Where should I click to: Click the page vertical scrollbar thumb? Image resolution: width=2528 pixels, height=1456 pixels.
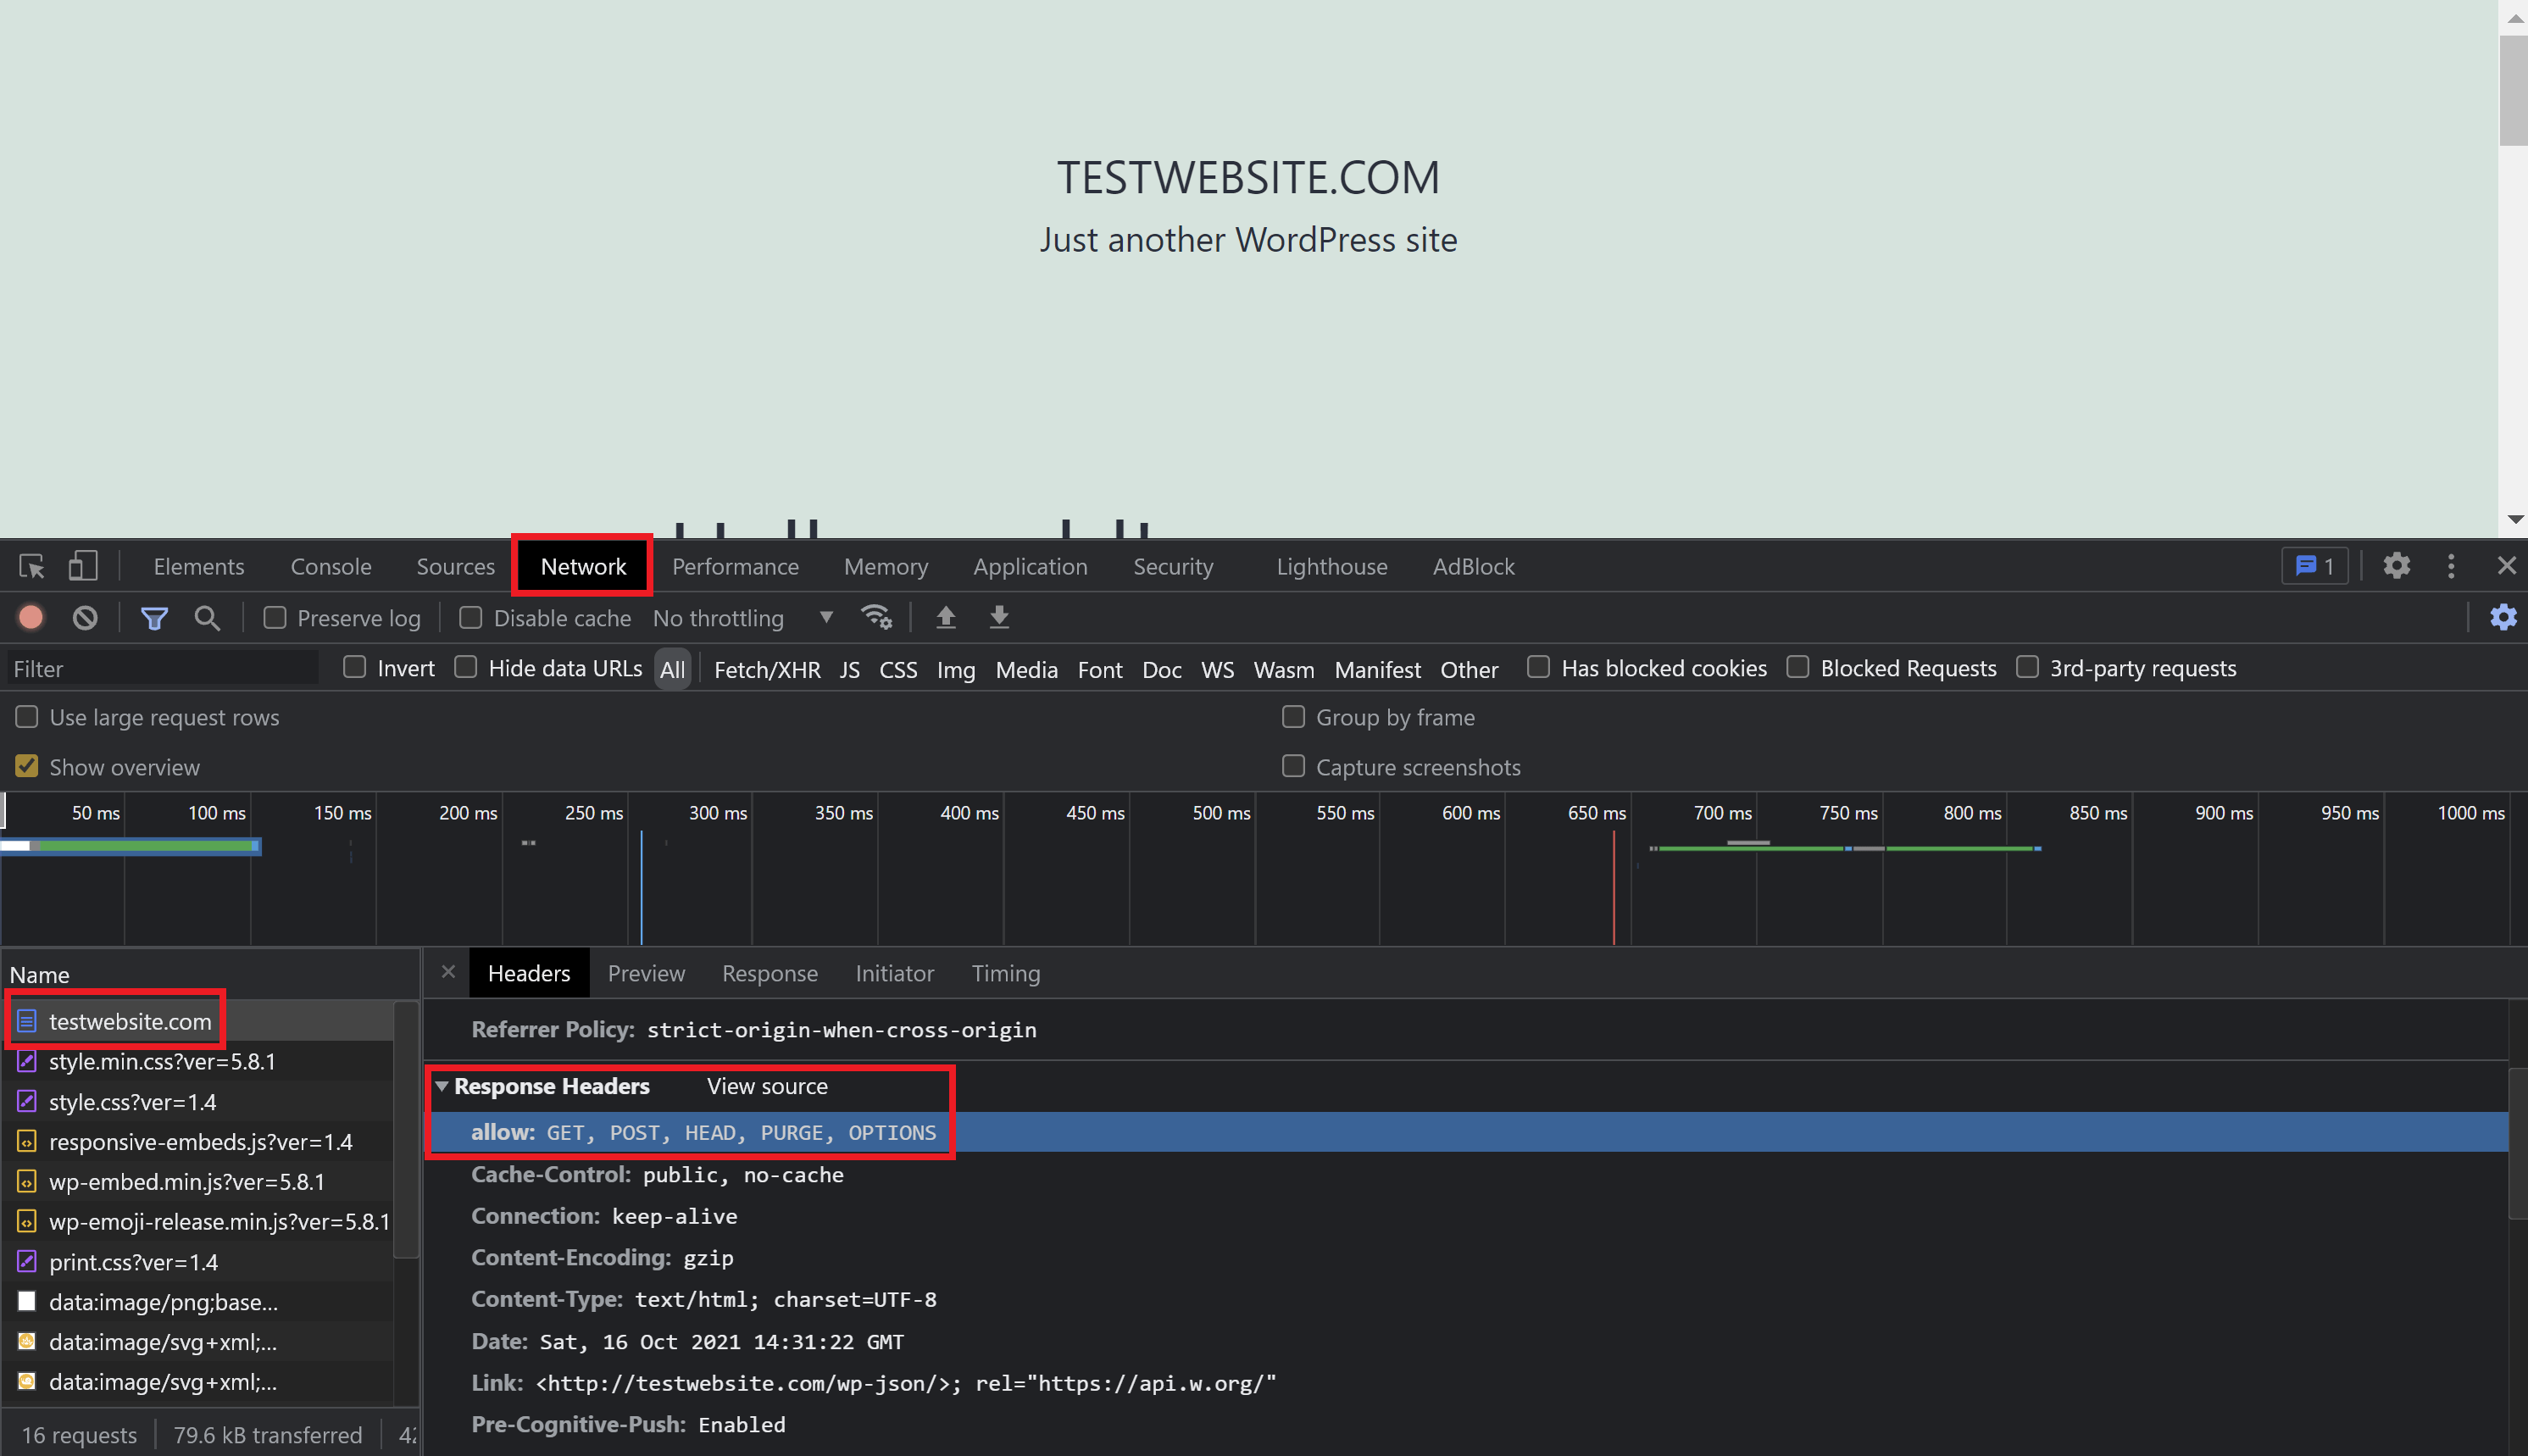pyautogui.click(x=2512, y=90)
